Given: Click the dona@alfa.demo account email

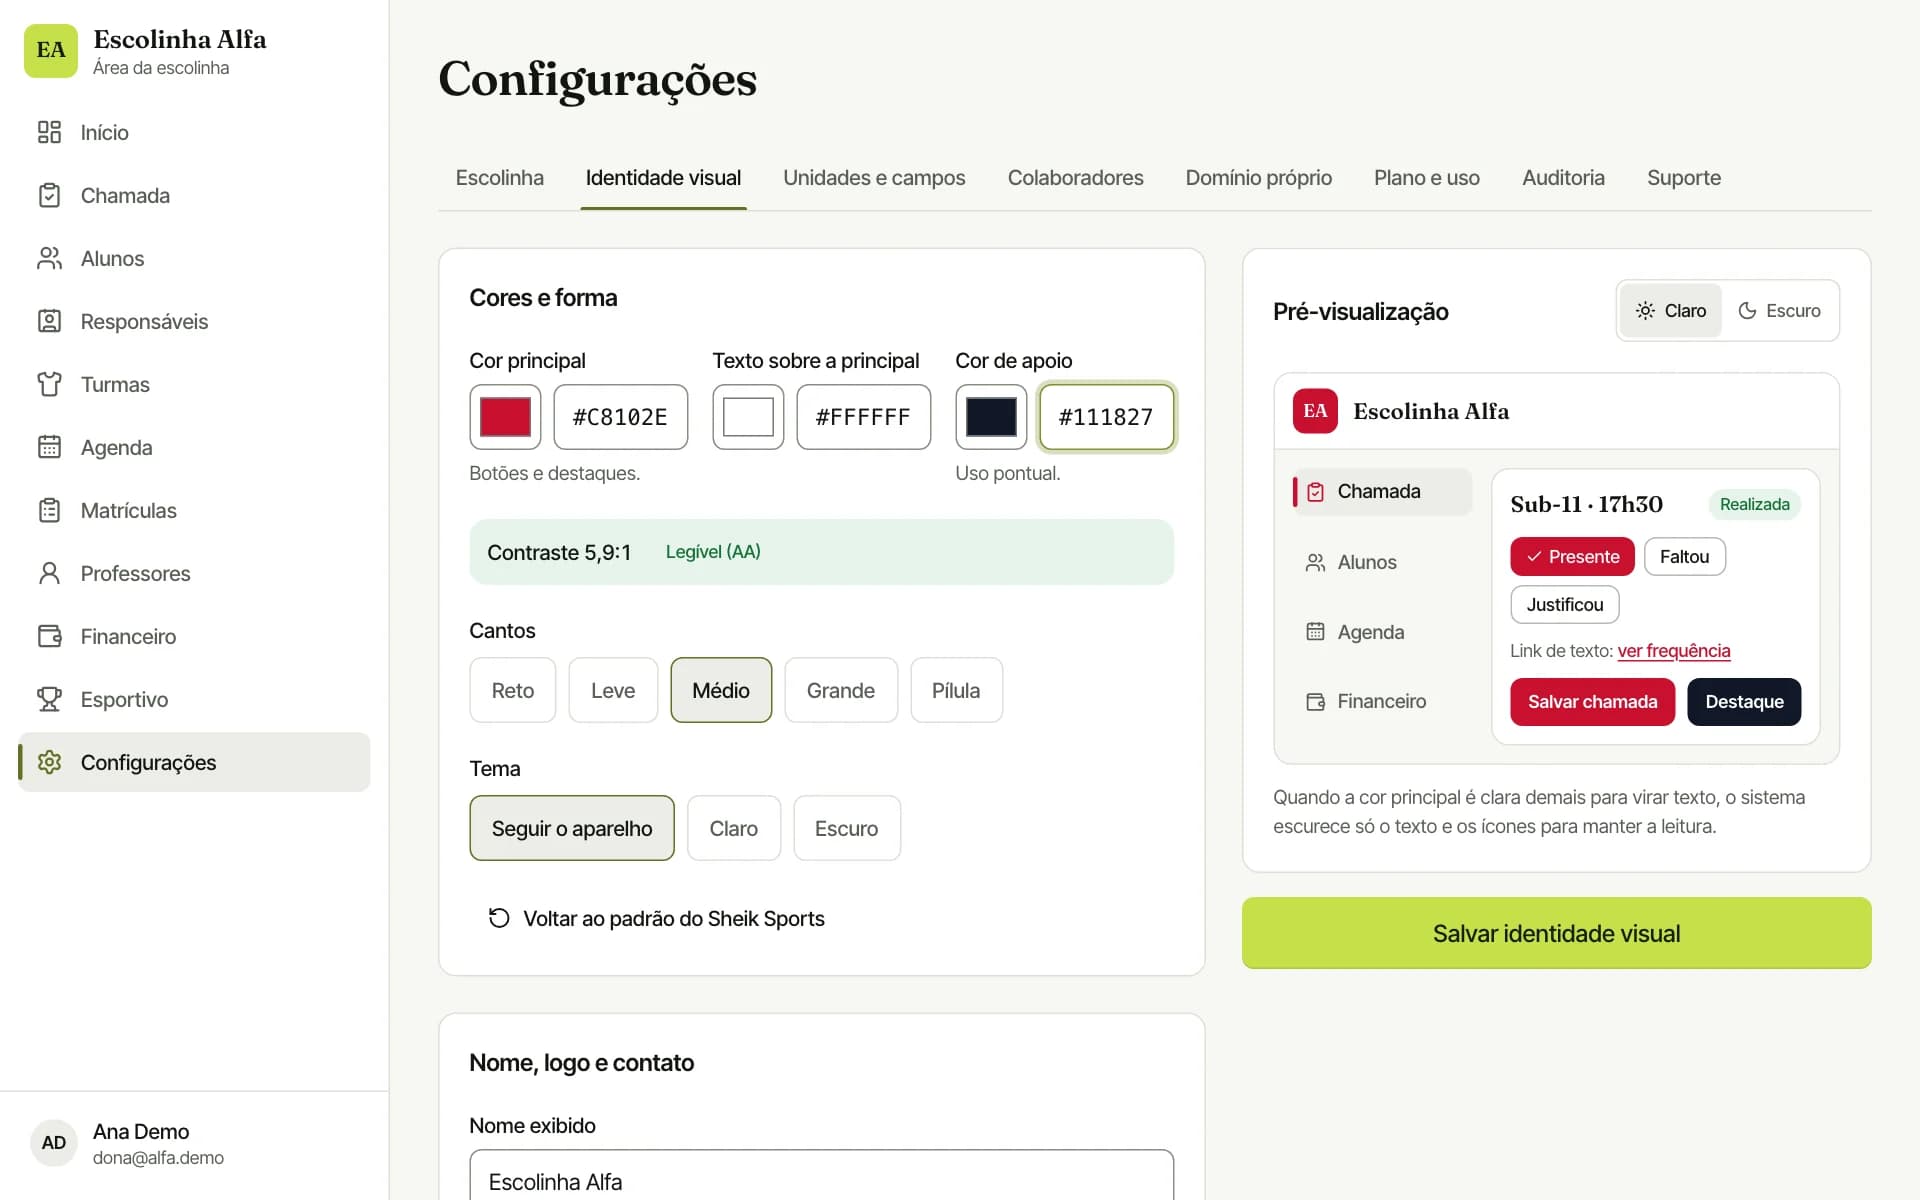Looking at the screenshot, I should tap(158, 1158).
